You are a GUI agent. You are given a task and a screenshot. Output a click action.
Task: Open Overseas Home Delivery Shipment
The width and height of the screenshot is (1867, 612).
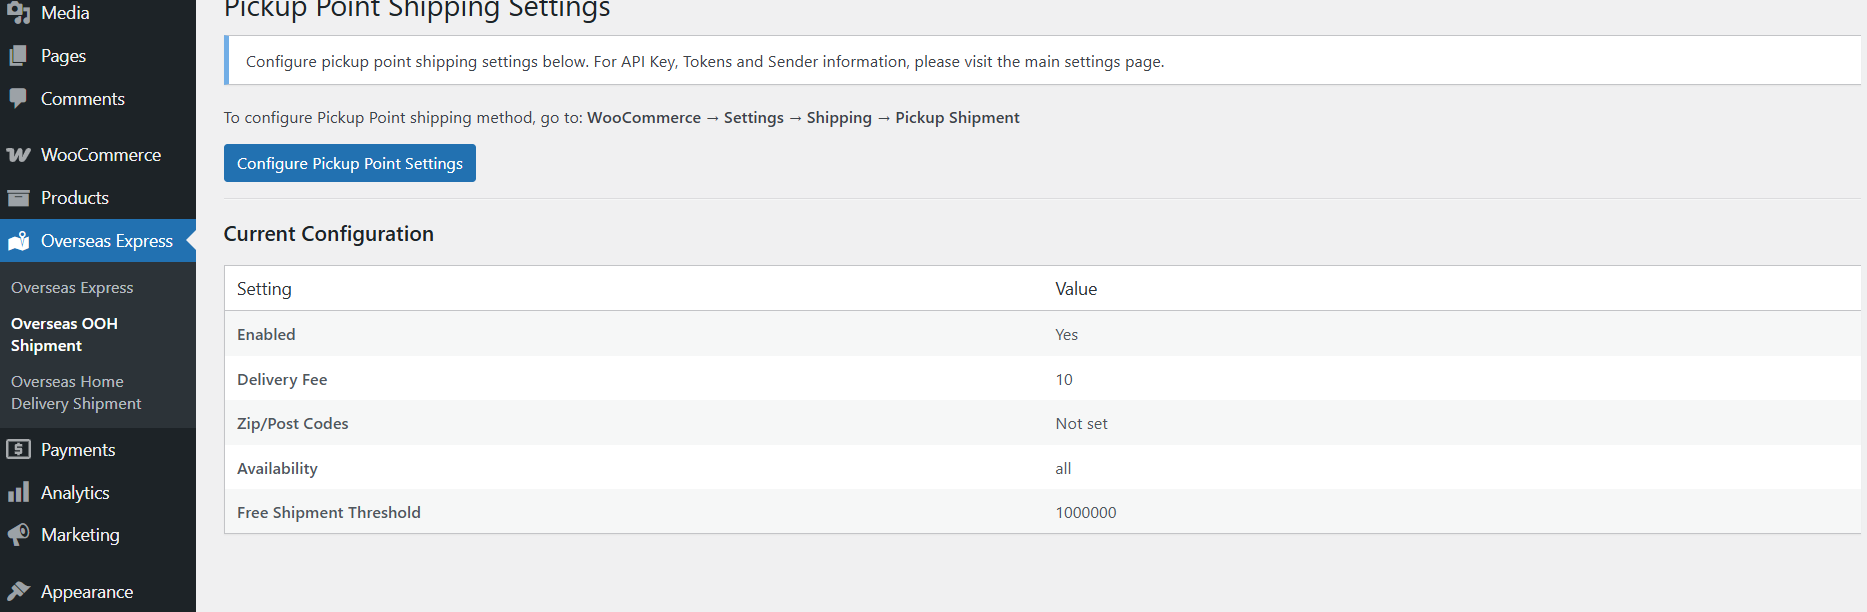pyautogui.click(x=76, y=392)
